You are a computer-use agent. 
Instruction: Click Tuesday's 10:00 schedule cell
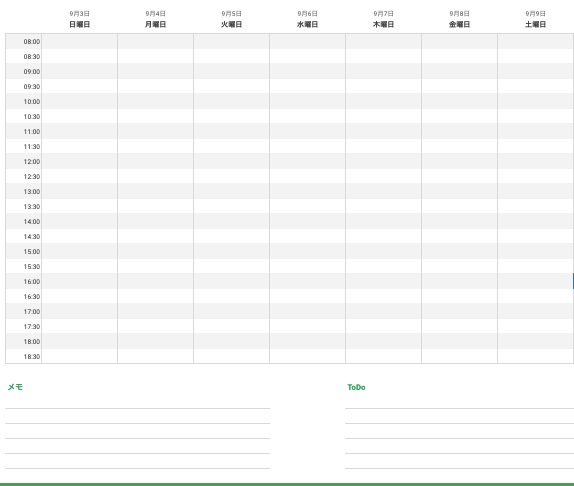(x=231, y=102)
